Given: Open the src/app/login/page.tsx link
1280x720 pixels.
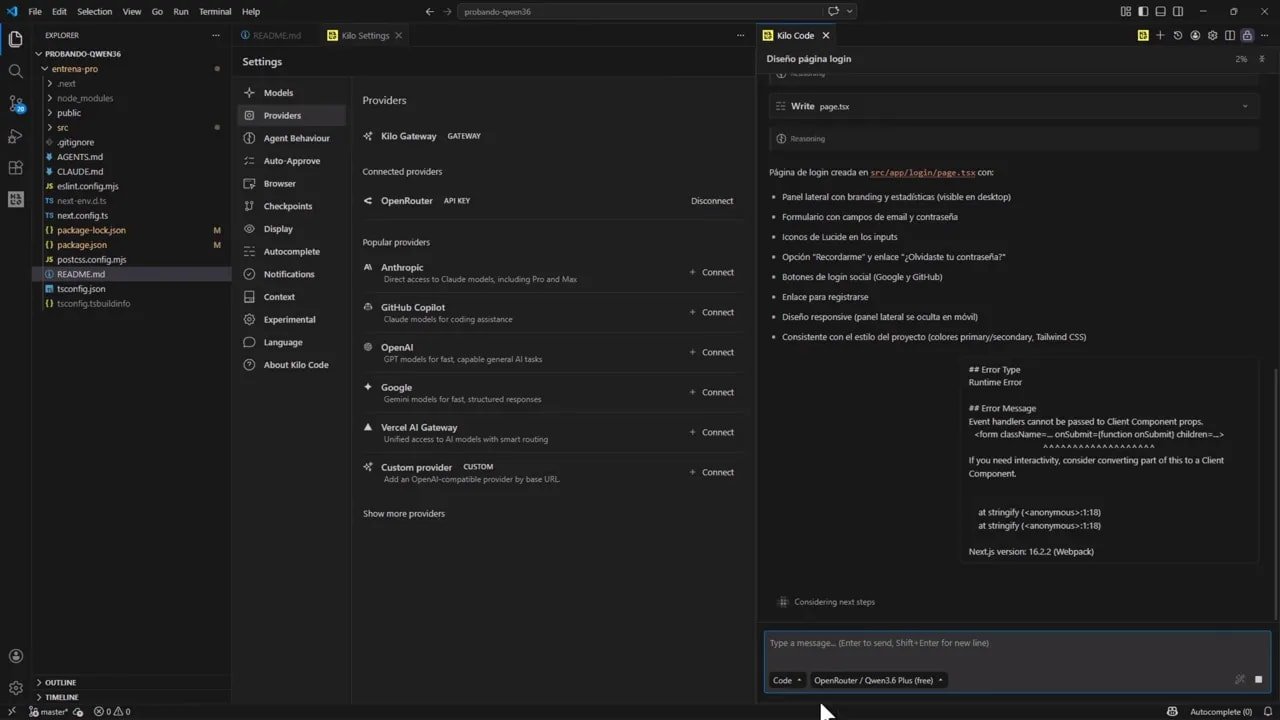Looking at the screenshot, I should tap(922, 172).
